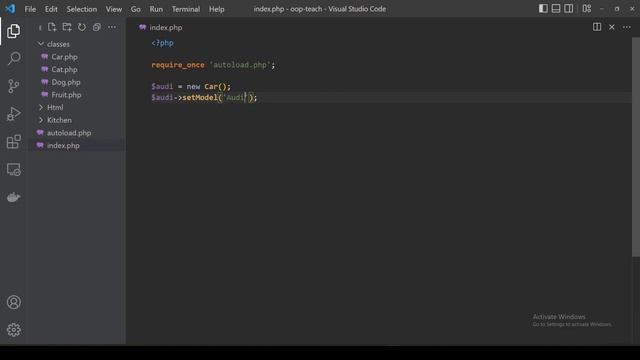Open the Edit menu

[51, 9]
